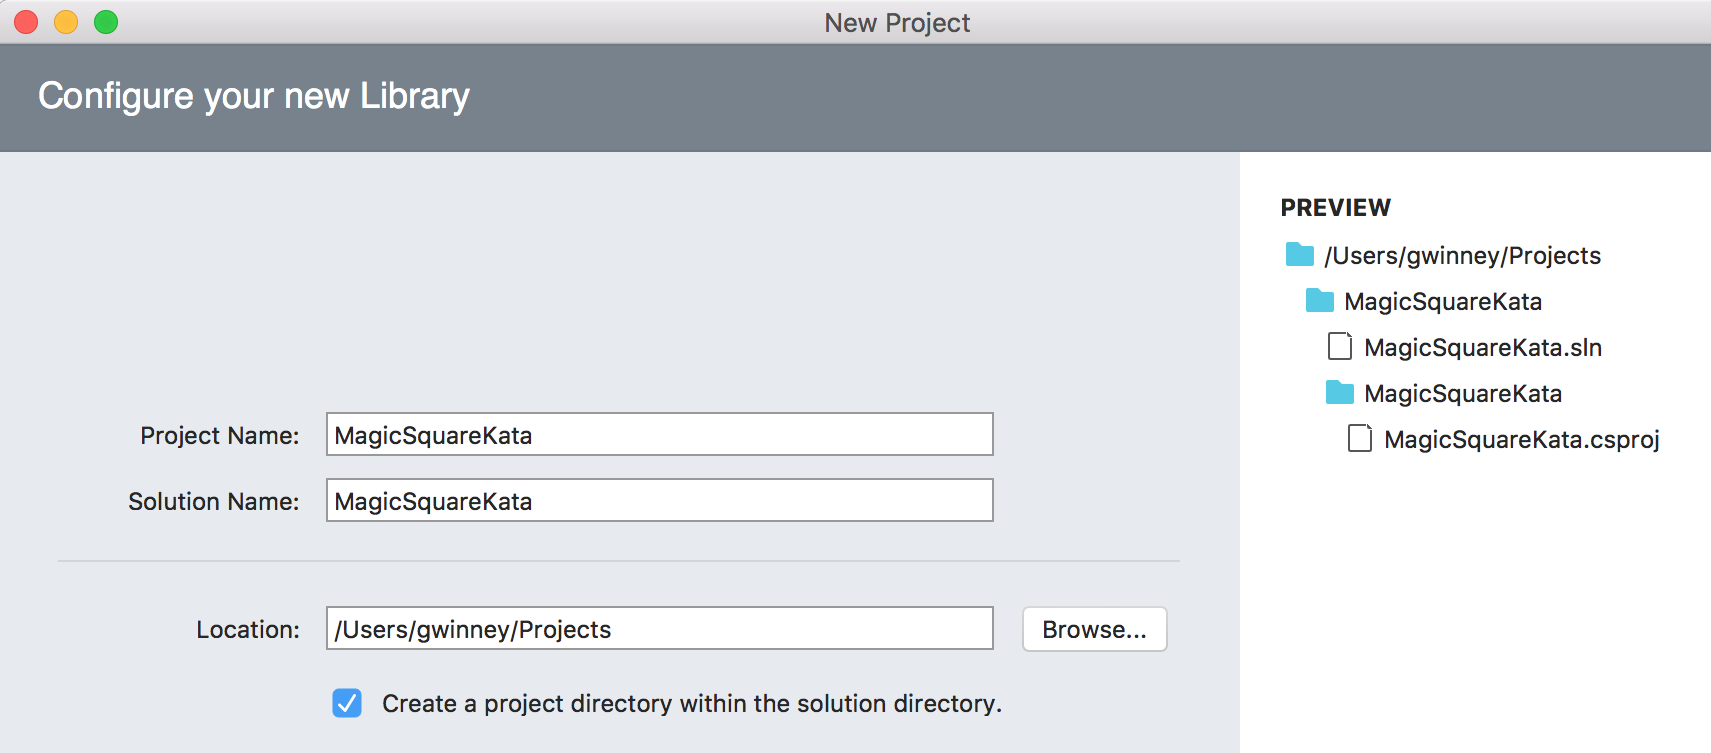Focus the Project Name text field
Viewport: 1711px width, 753px height.
pos(659,435)
